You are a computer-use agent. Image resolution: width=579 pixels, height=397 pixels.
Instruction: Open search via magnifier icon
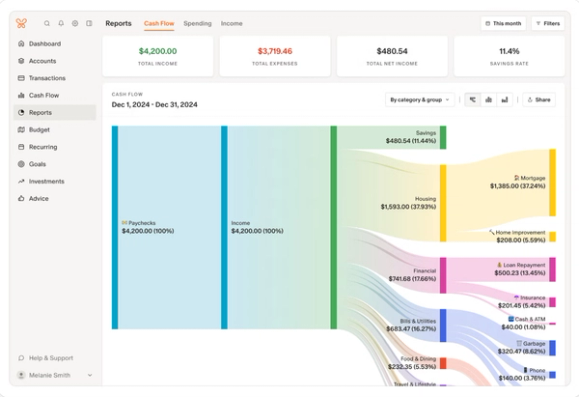pos(47,23)
